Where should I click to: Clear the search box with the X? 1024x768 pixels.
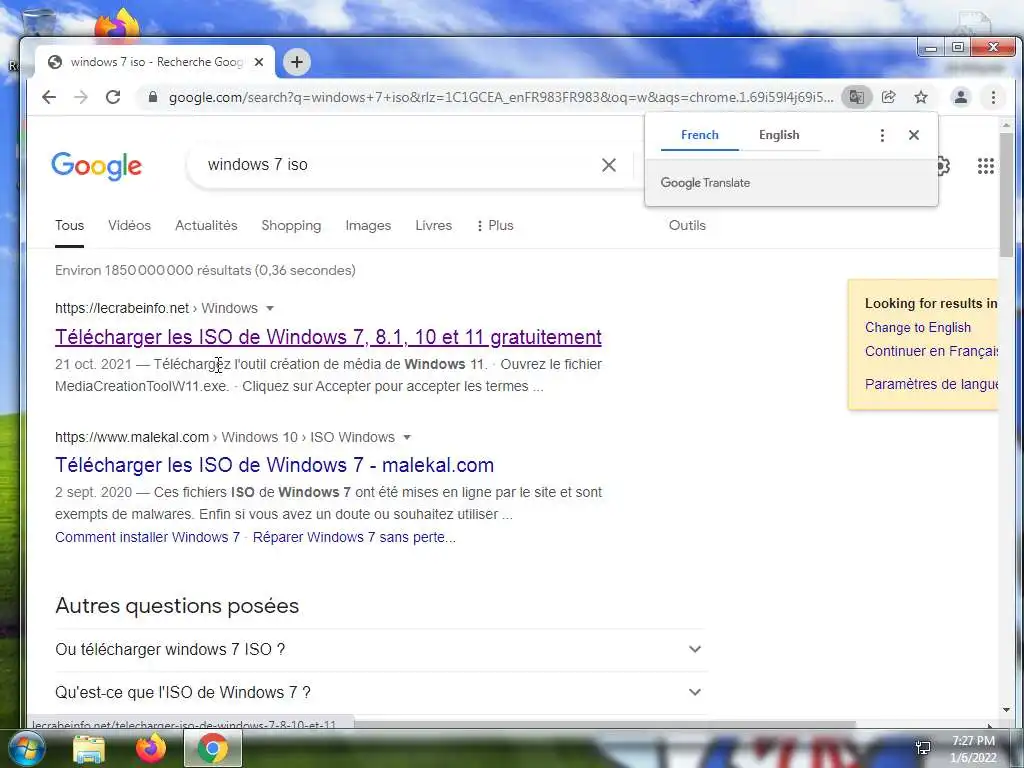point(609,165)
